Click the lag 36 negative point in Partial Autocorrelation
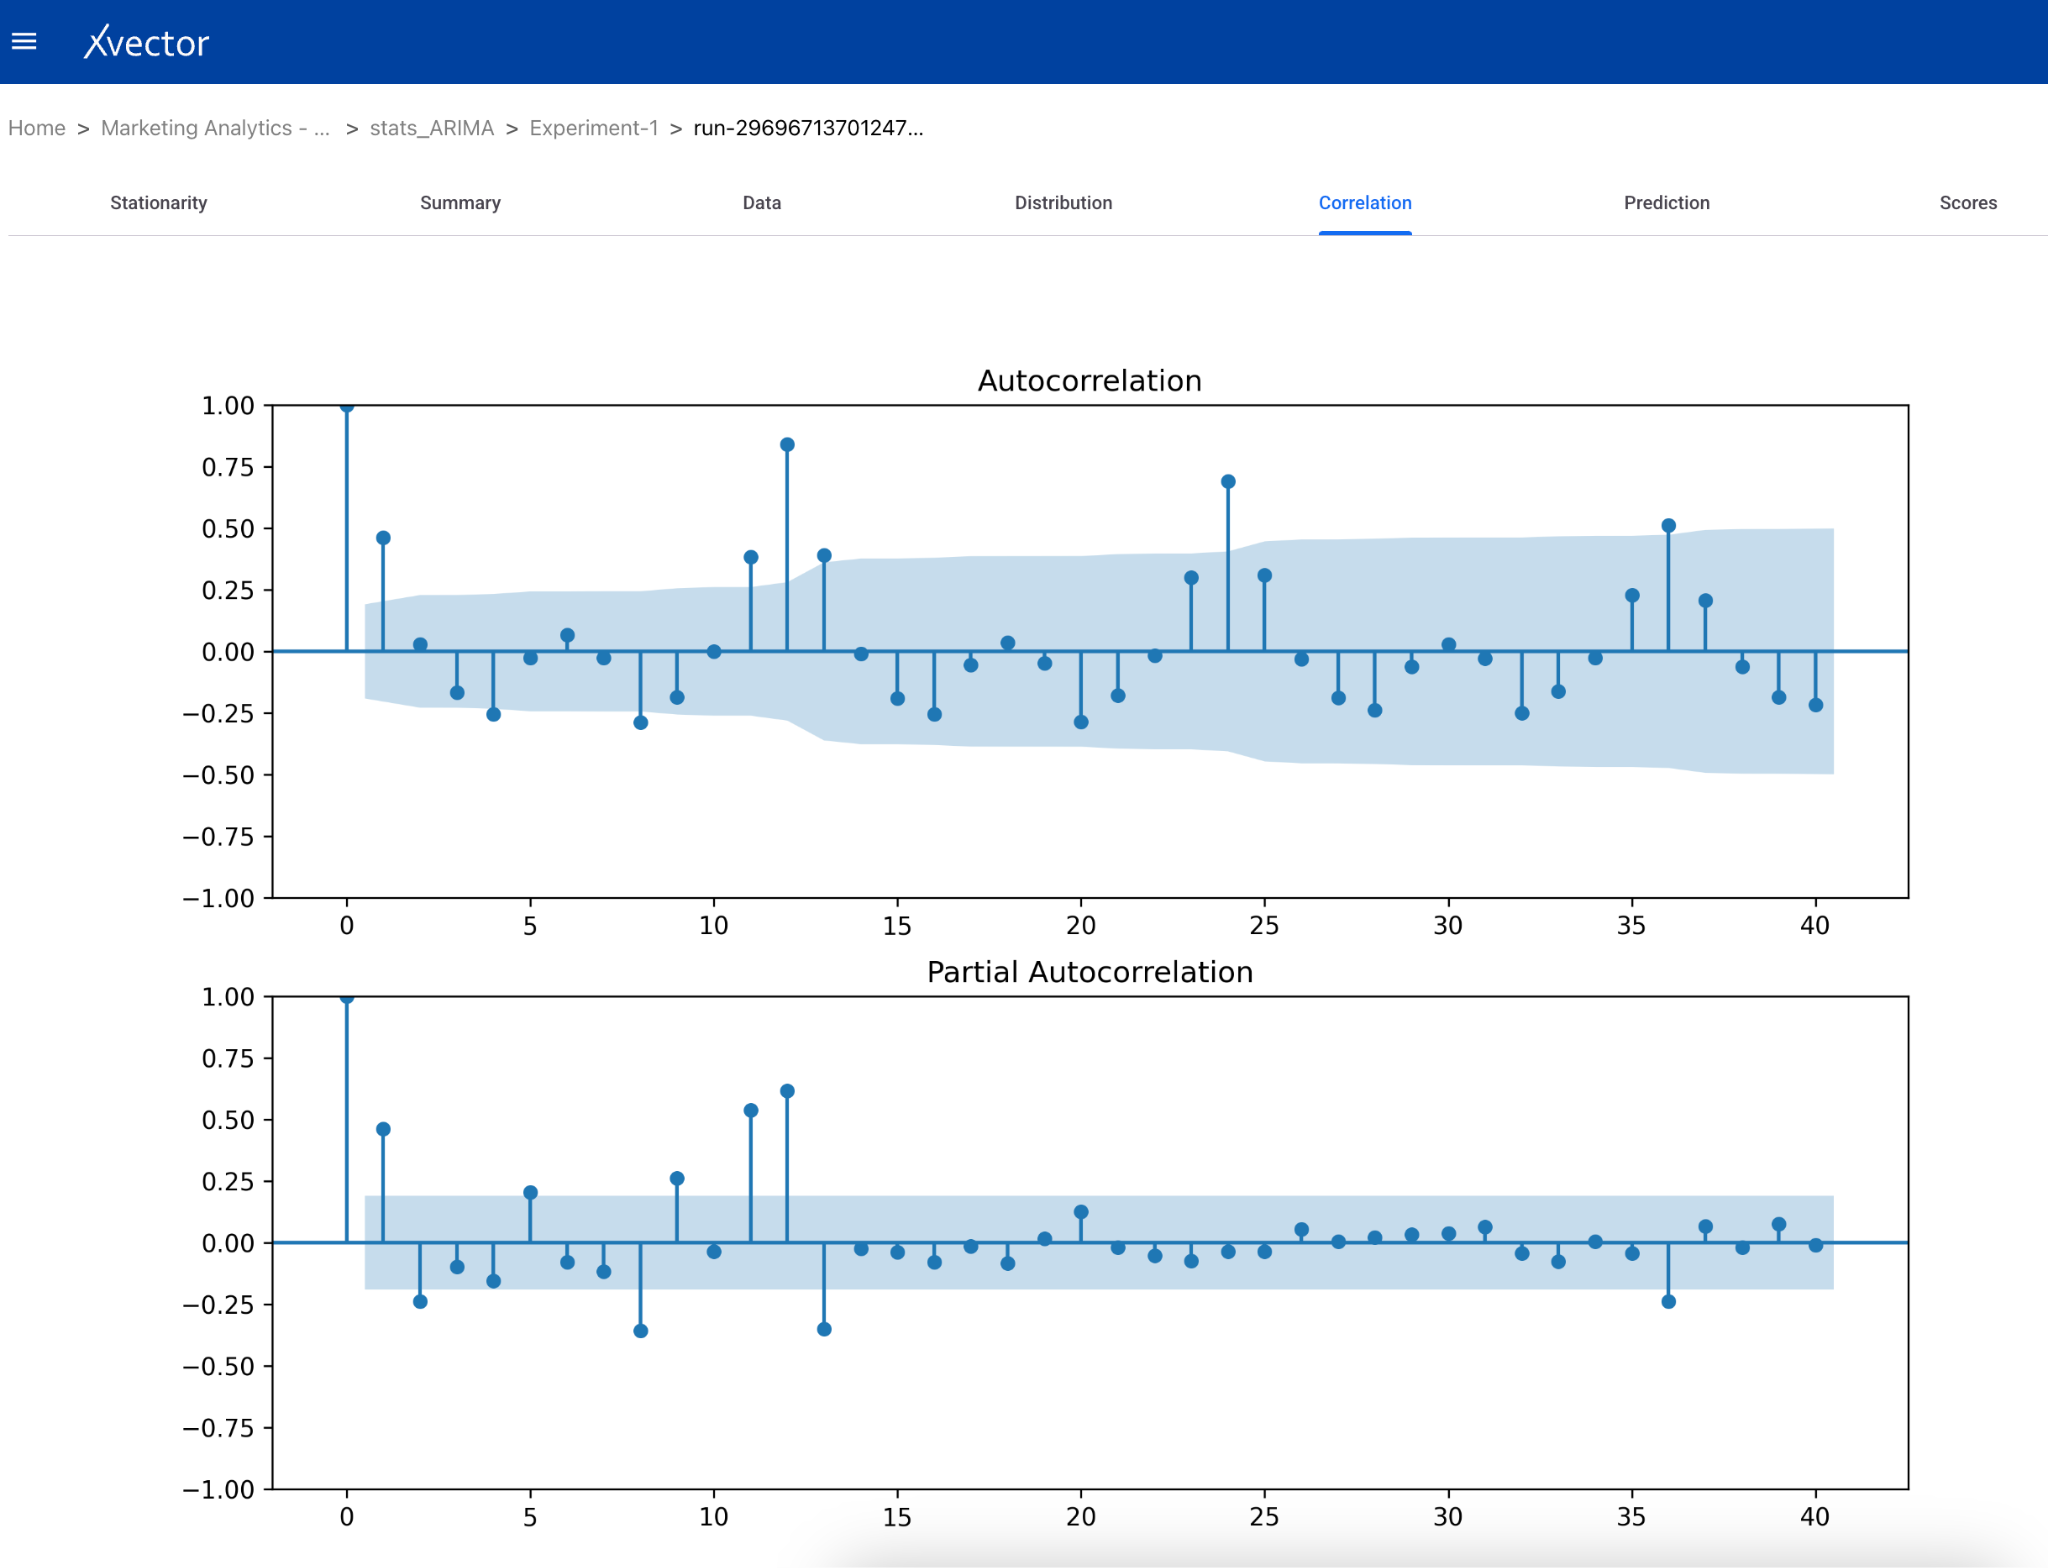 coord(1668,1301)
